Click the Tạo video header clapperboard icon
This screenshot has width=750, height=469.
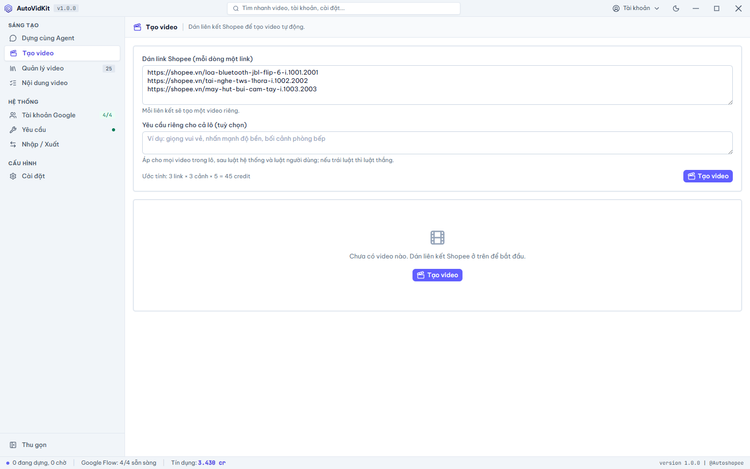(x=137, y=27)
